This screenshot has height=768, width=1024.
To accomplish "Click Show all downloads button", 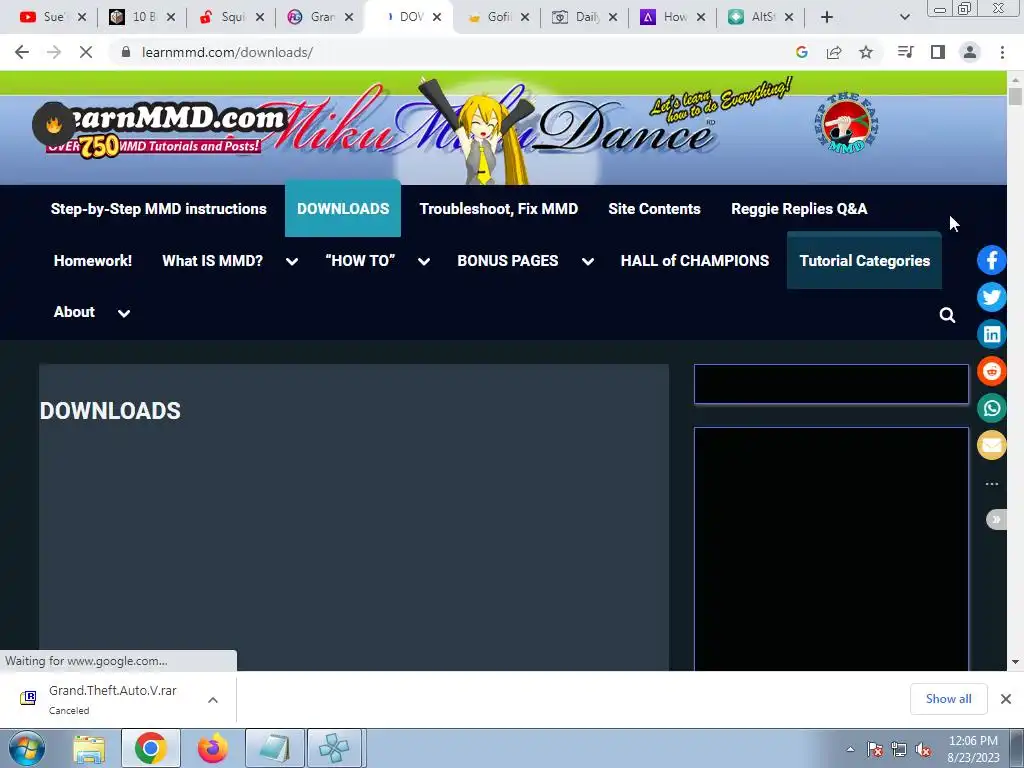I will pos(948,699).
